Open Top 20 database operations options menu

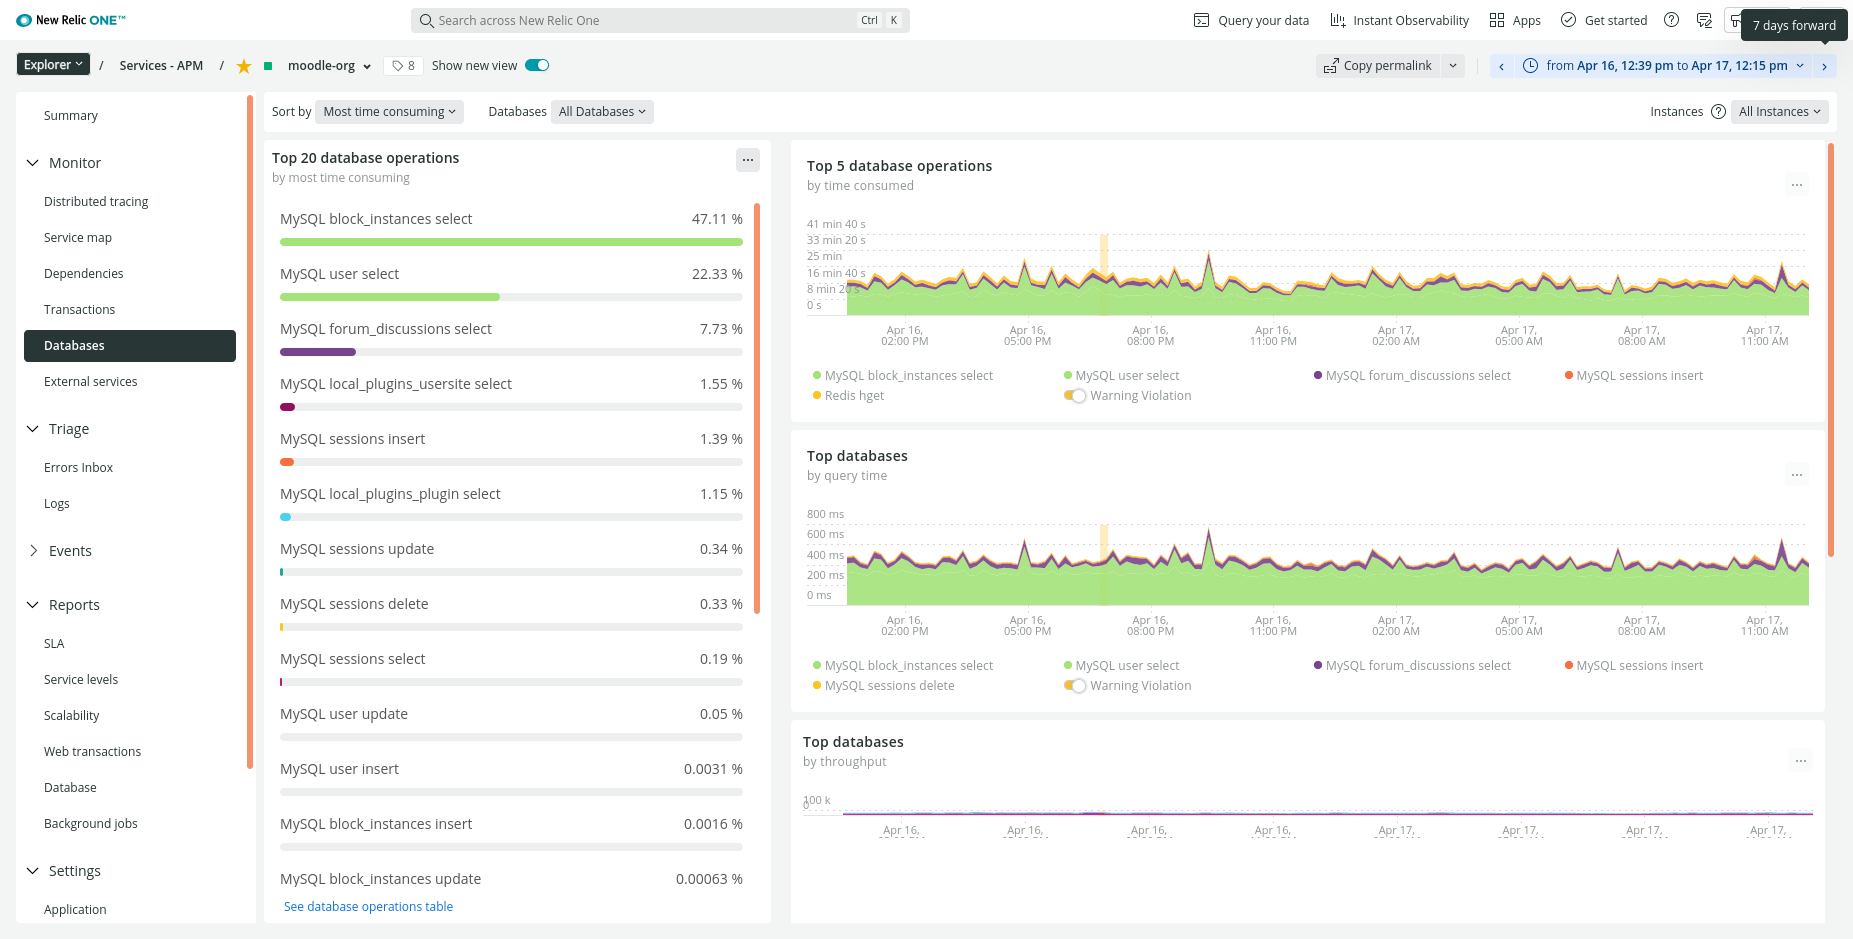pyautogui.click(x=748, y=160)
